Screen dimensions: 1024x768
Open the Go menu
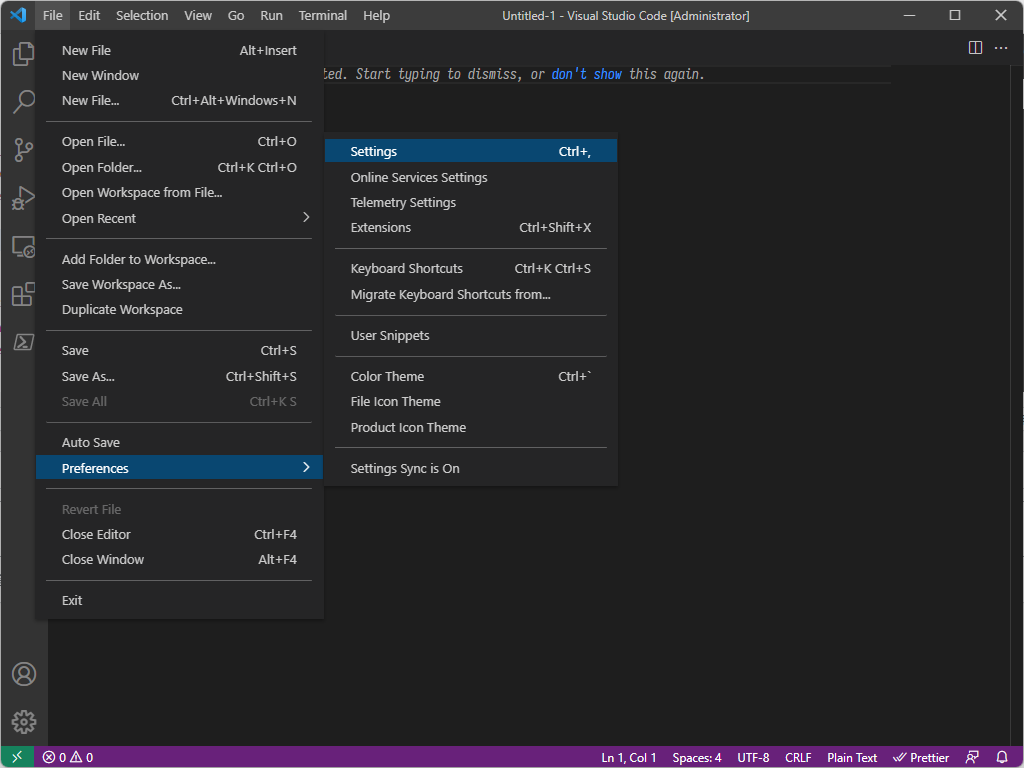[x=236, y=15]
